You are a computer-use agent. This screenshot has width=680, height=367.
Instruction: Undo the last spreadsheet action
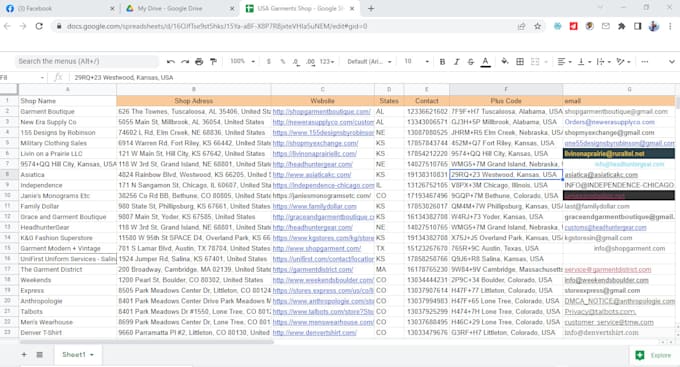coord(170,62)
